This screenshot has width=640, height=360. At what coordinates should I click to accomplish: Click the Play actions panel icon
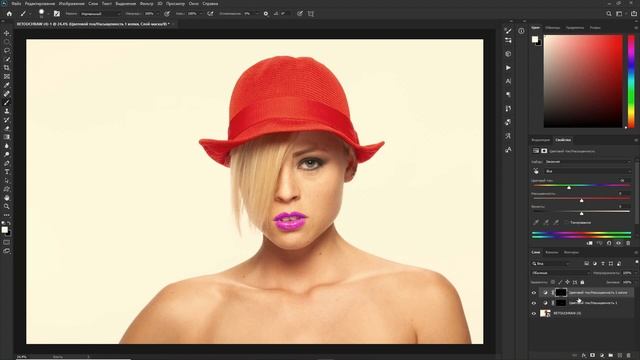[x=508, y=67]
